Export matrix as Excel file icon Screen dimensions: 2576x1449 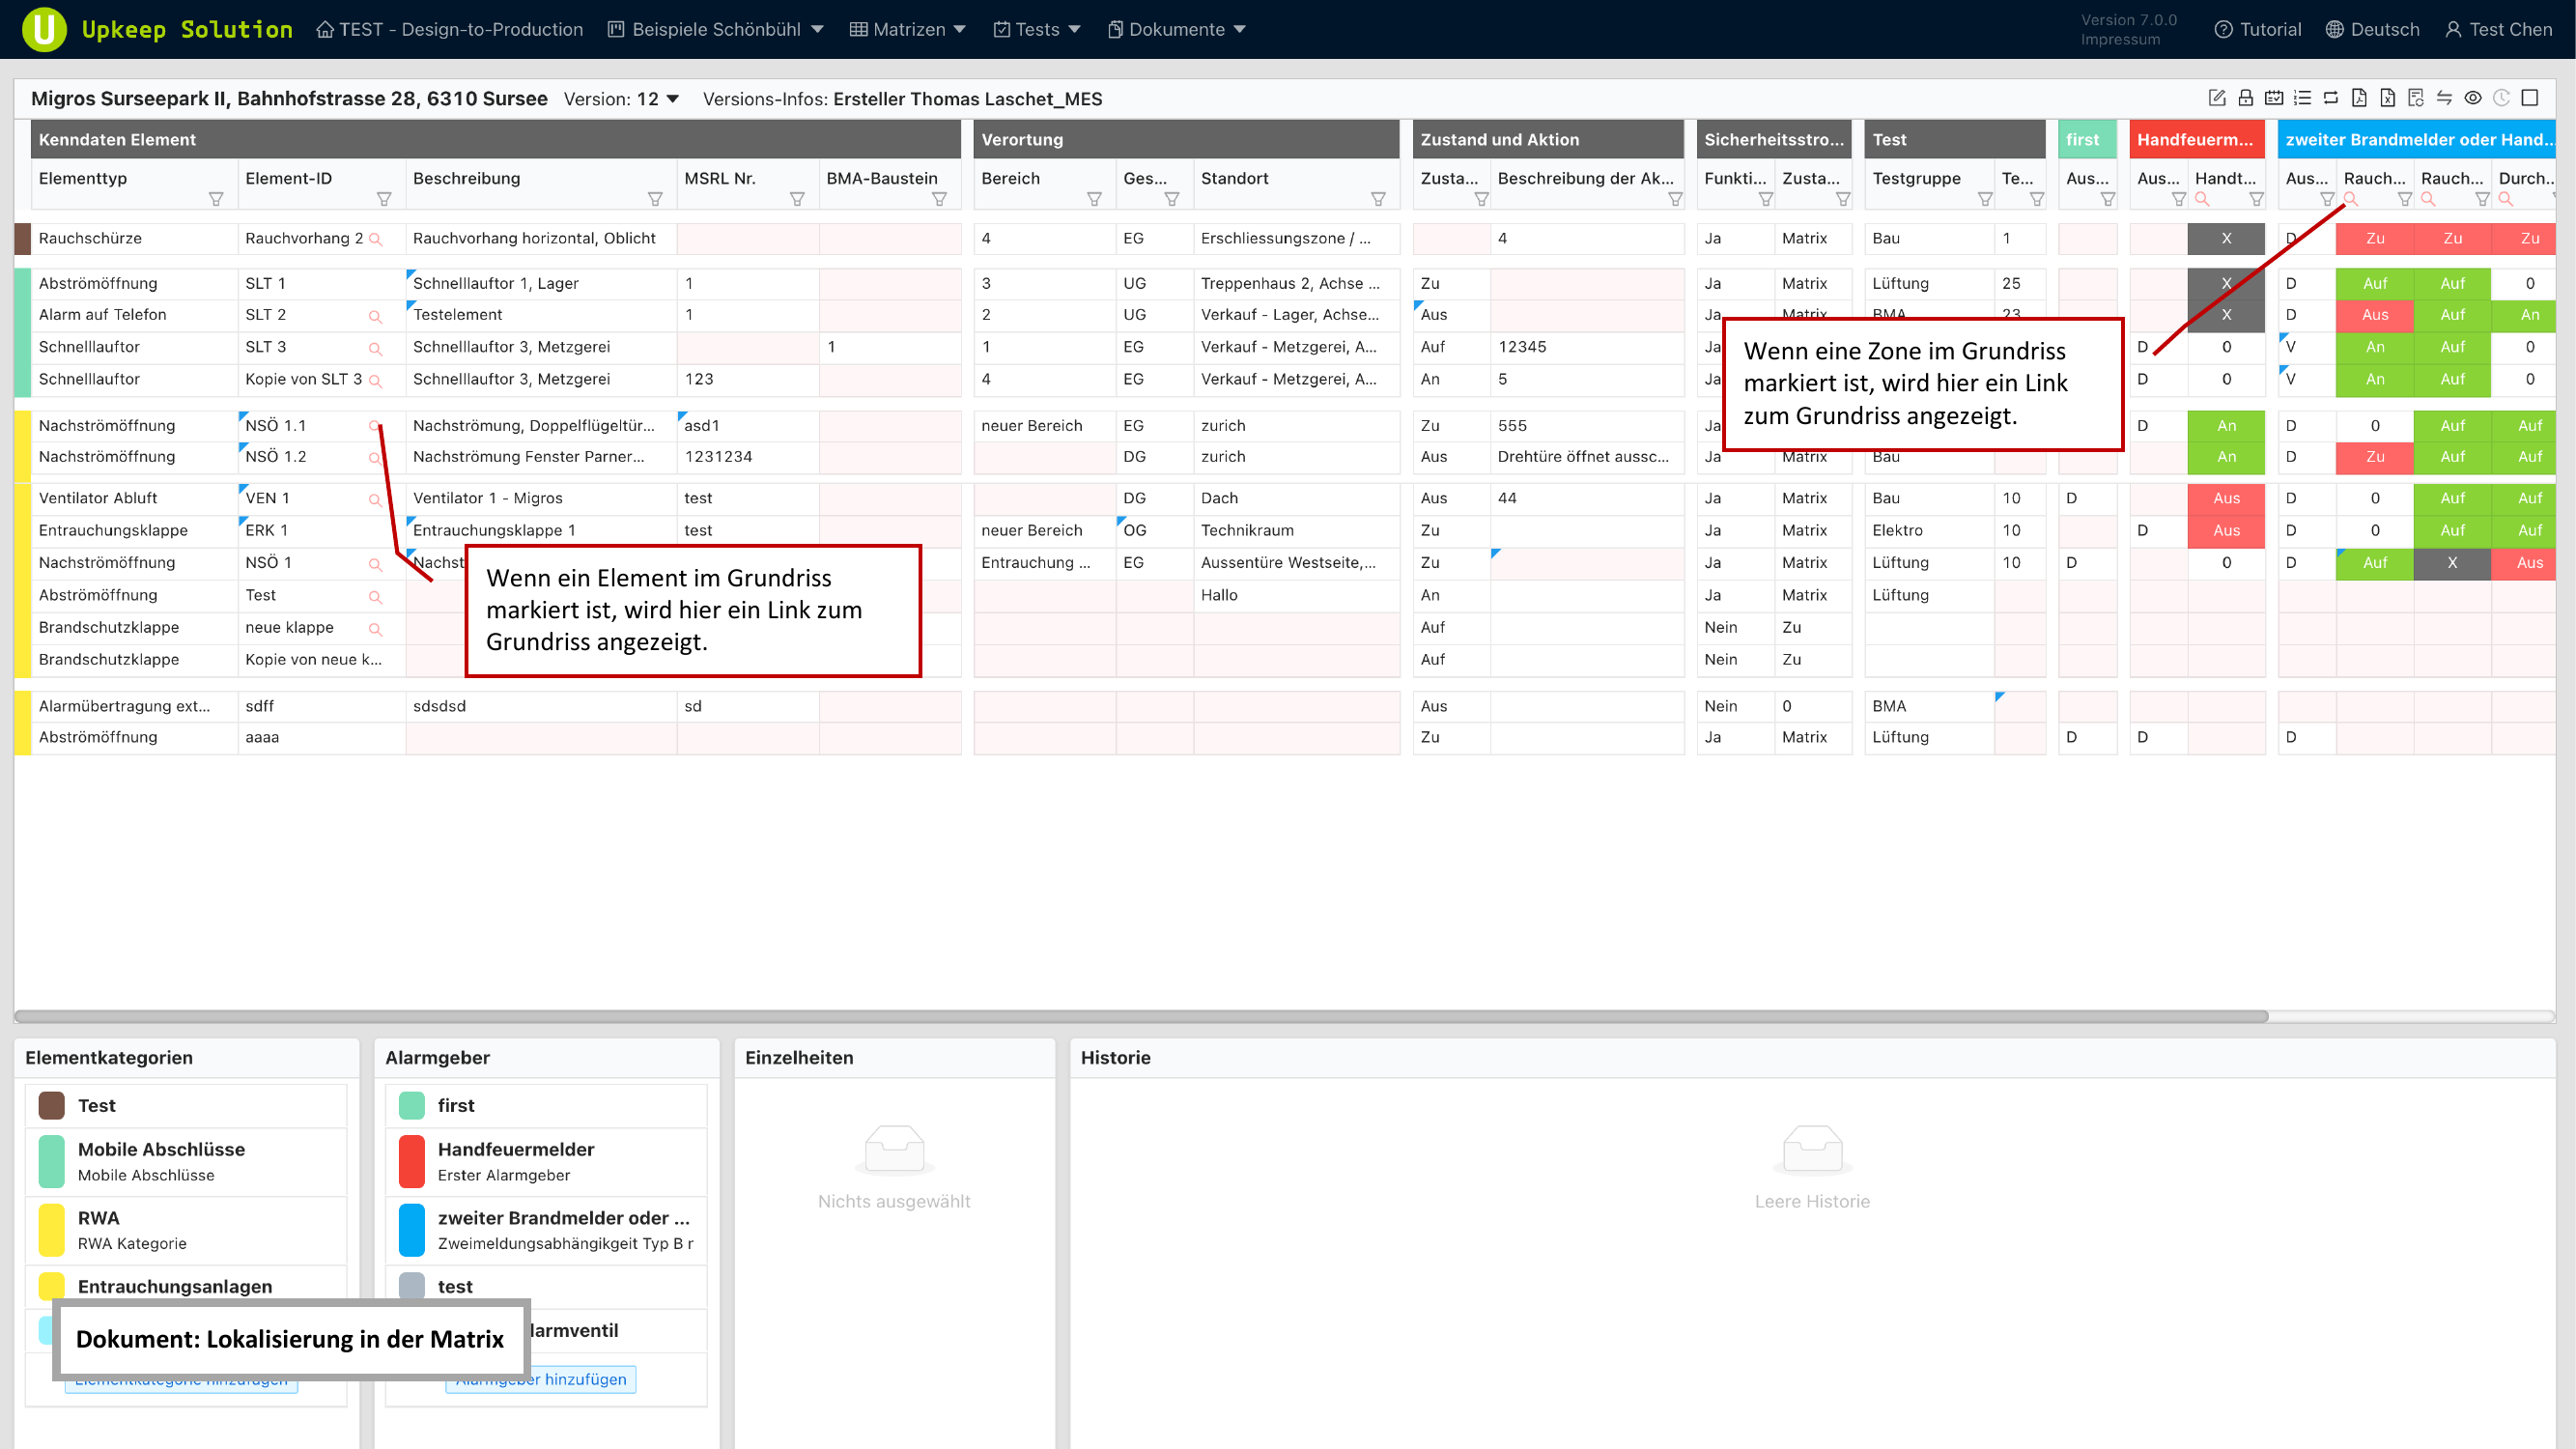click(x=2387, y=98)
